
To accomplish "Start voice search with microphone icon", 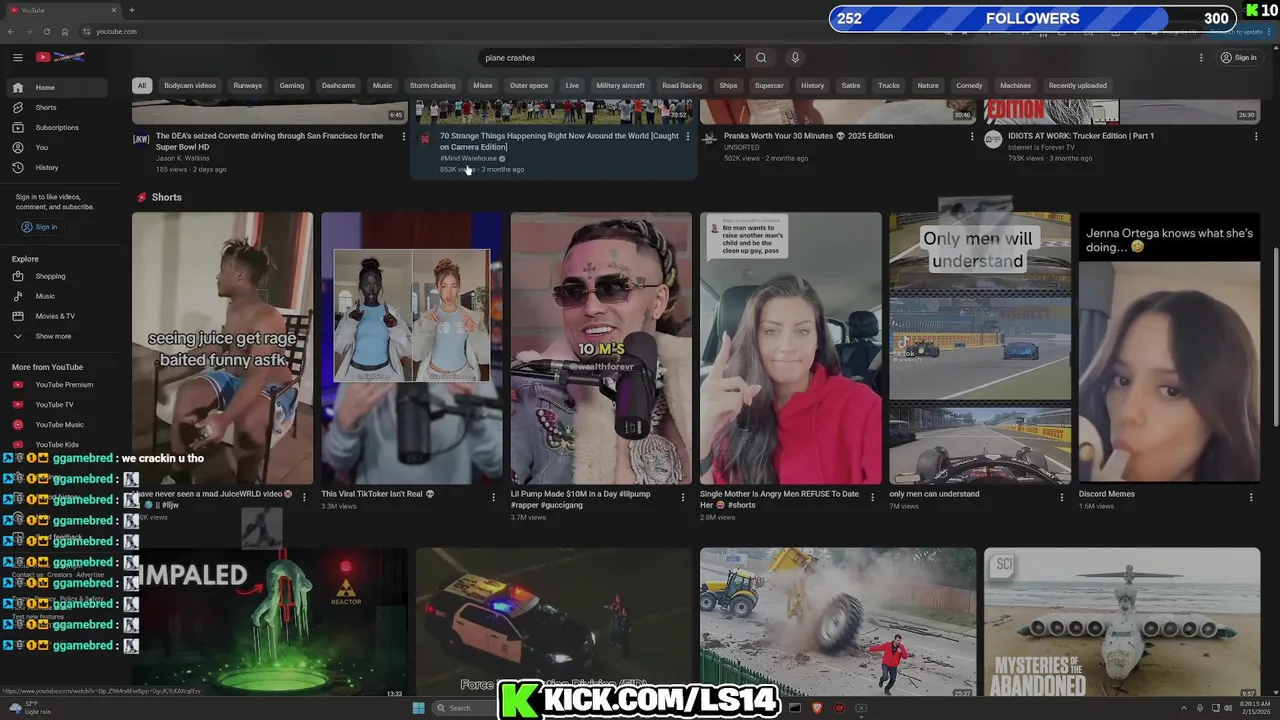I will [795, 57].
